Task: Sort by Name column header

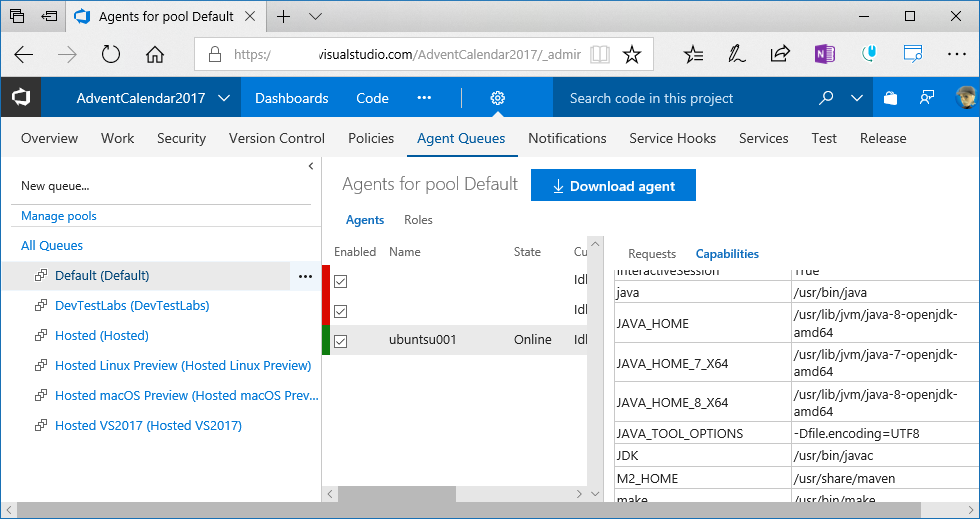Action: coord(404,252)
